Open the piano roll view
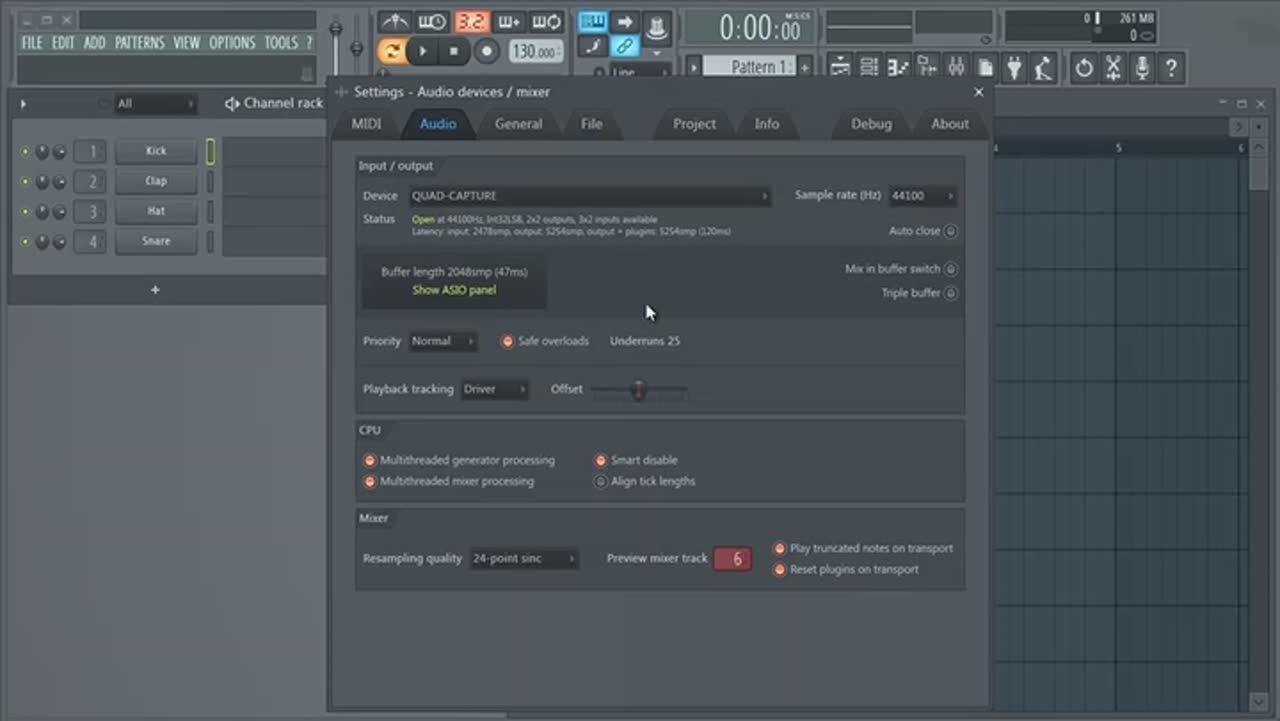1280x721 pixels. coord(898,68)
